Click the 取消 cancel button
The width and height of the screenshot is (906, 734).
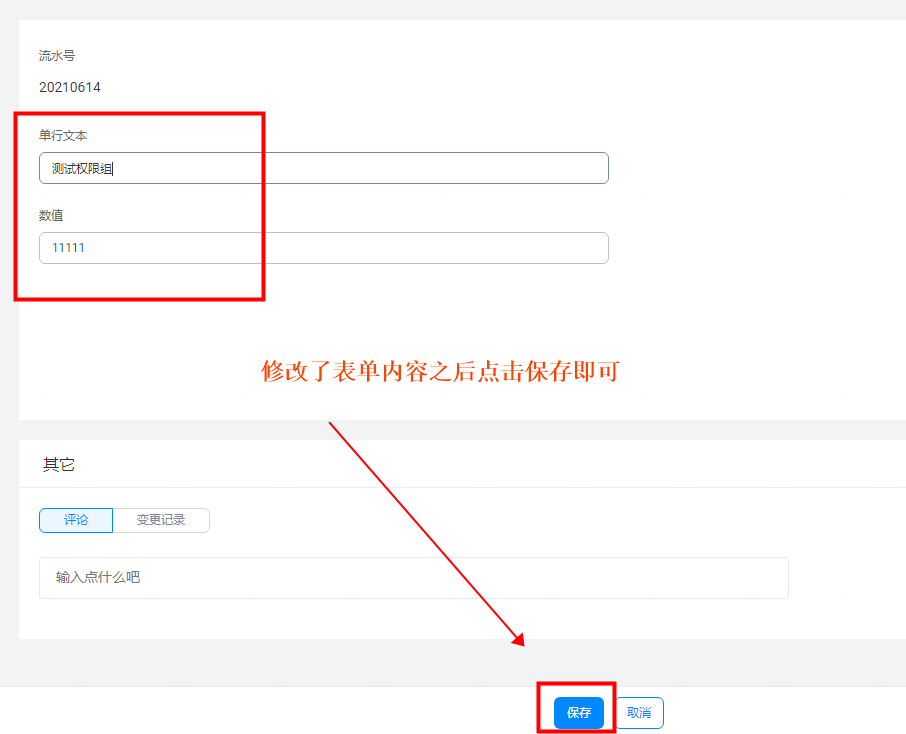point(639,713)
